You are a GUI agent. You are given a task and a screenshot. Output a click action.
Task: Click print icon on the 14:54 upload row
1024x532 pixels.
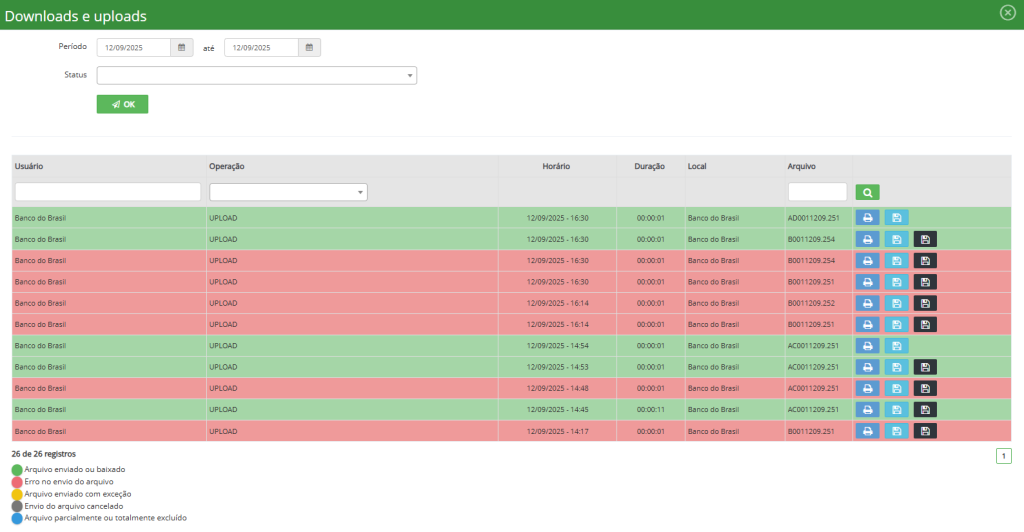(x=867, y=346)
